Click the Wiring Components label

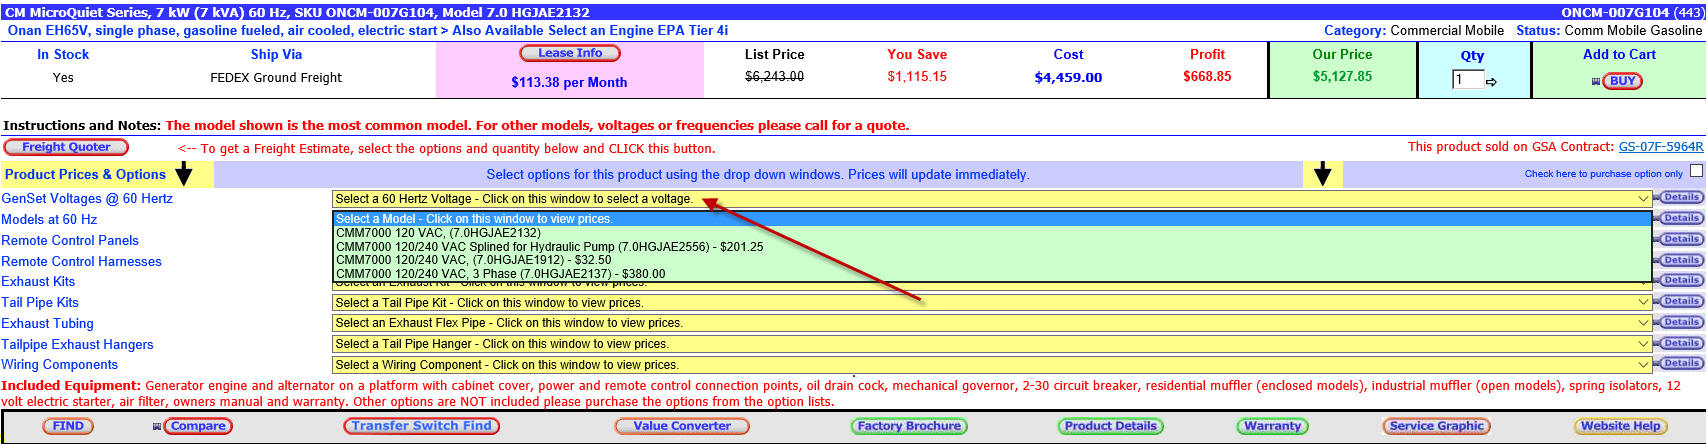[x=59, y=364]
